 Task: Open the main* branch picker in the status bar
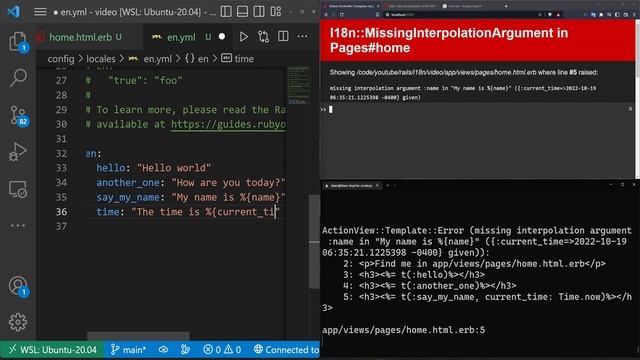128,350
